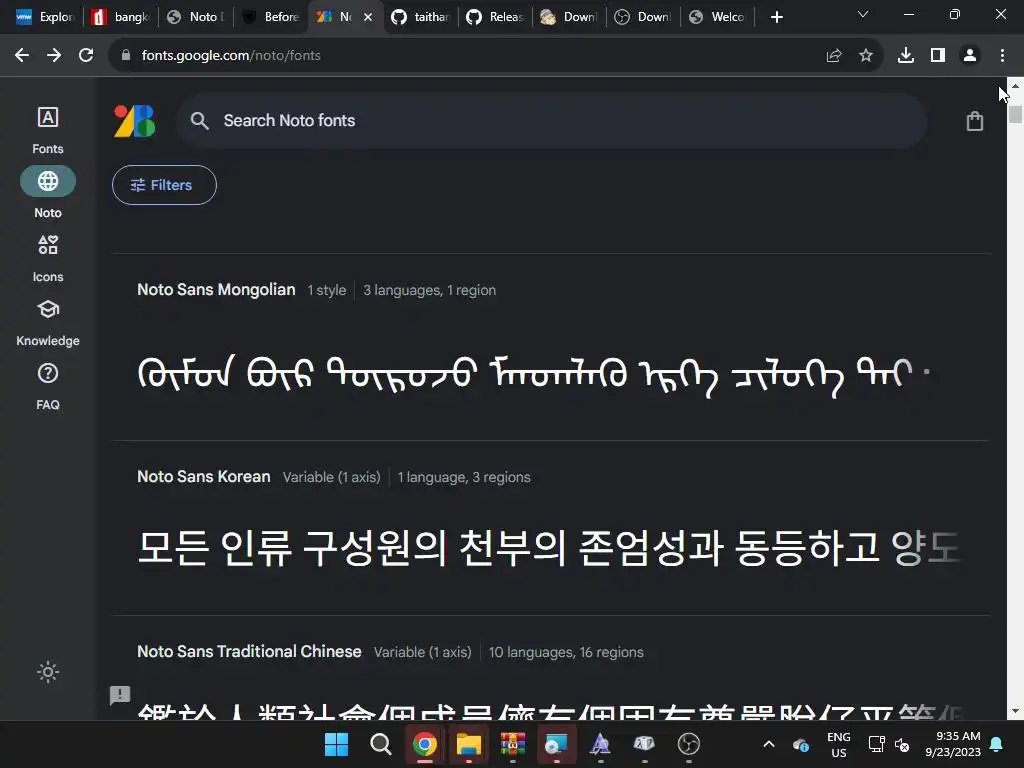Bookmark this page with the star
1024x768 pixels.
(x=866, y=56)
